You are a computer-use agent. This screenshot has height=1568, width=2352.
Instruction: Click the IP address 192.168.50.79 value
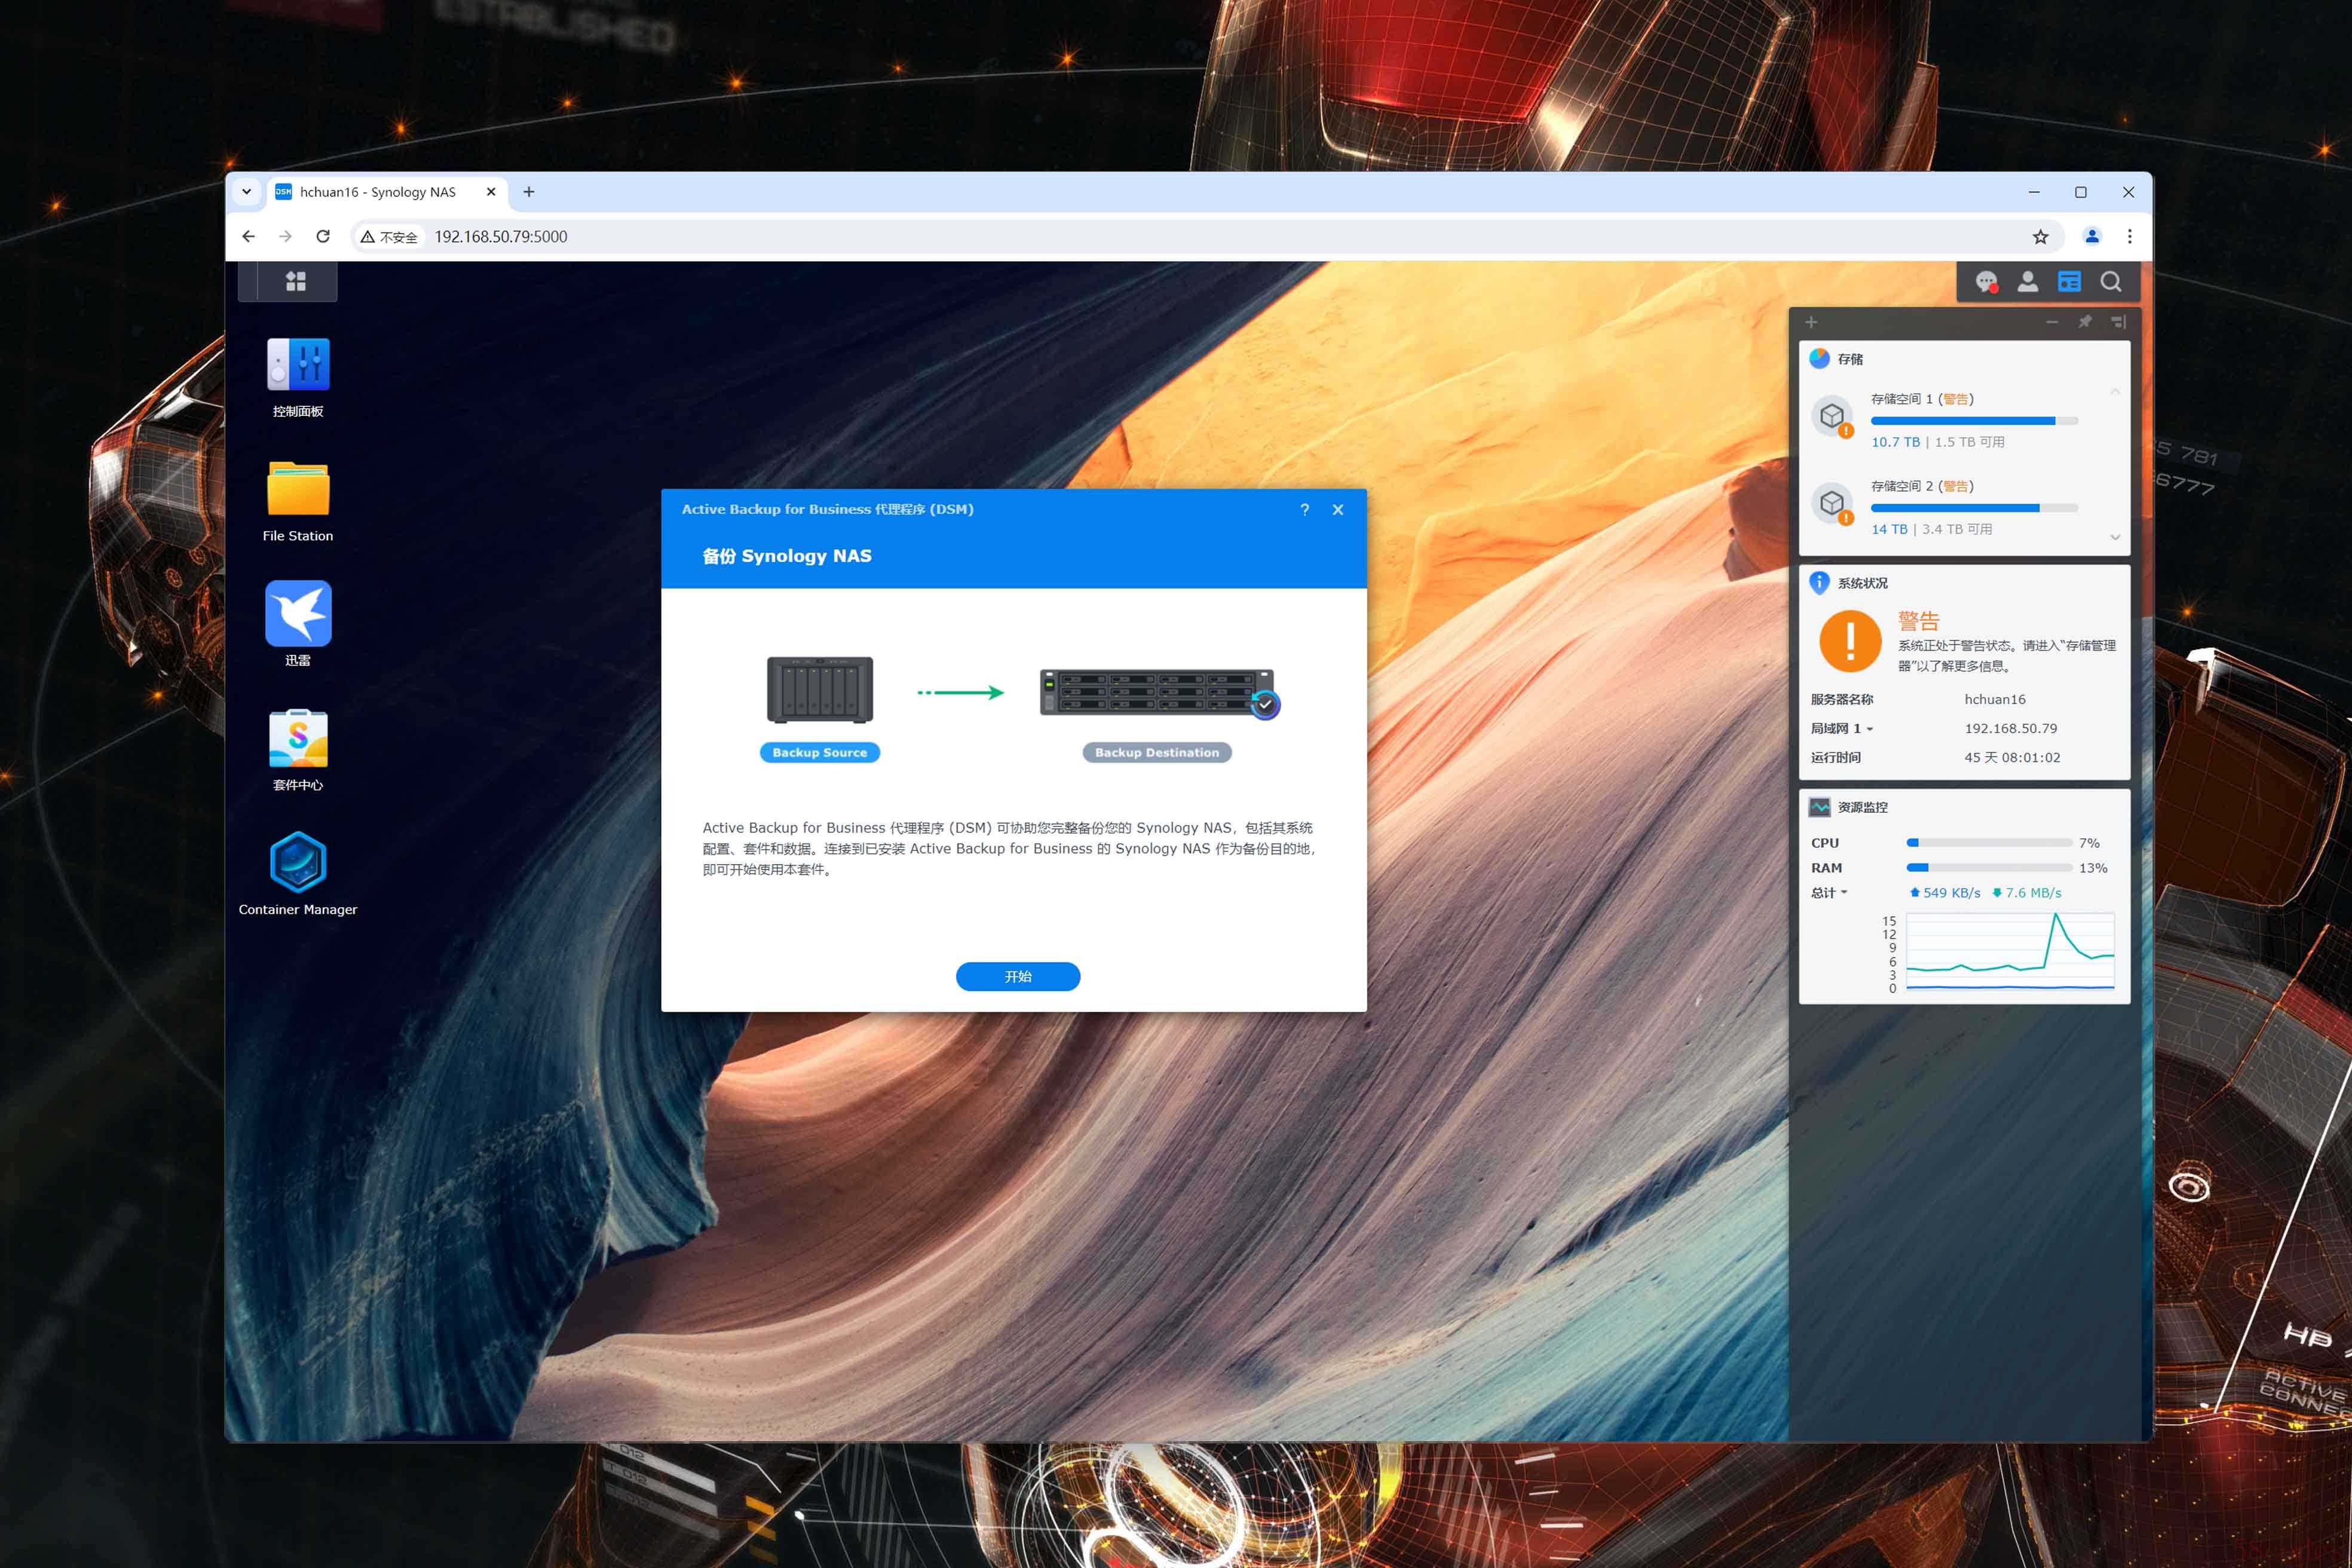pyautogui.click(x=2011, y=729)
